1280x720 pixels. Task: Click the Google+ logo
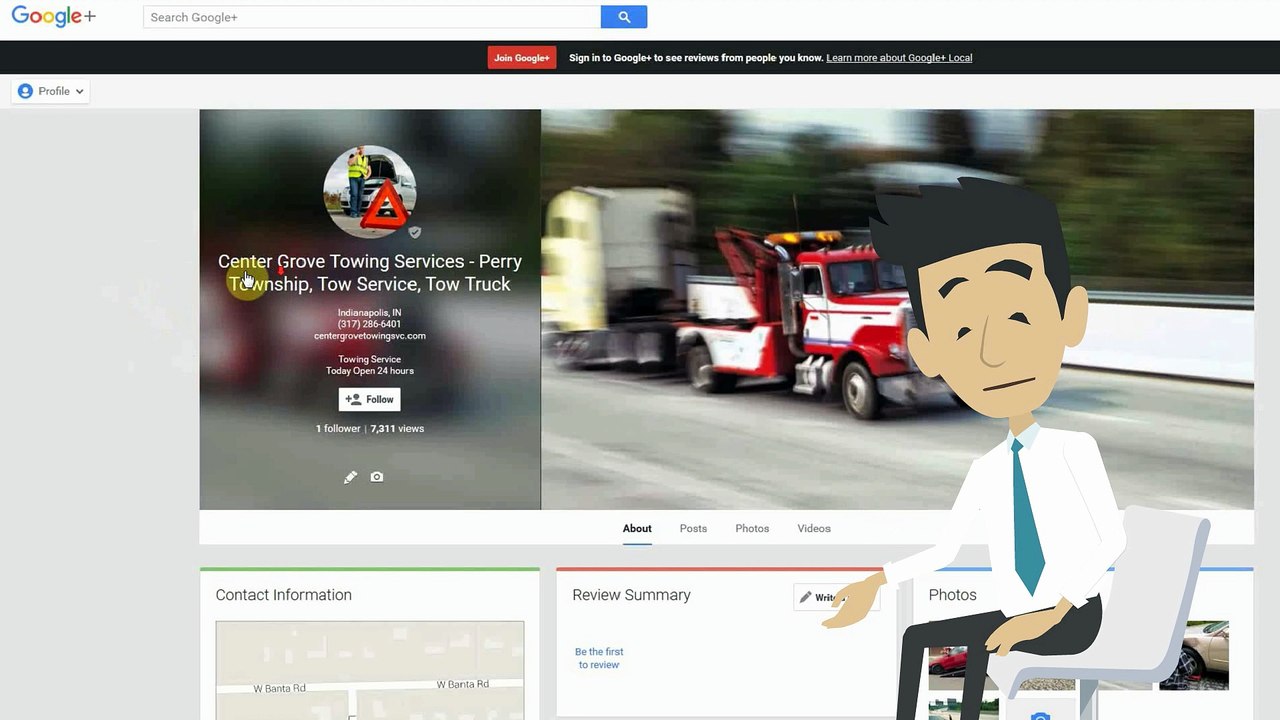(53, 16)
